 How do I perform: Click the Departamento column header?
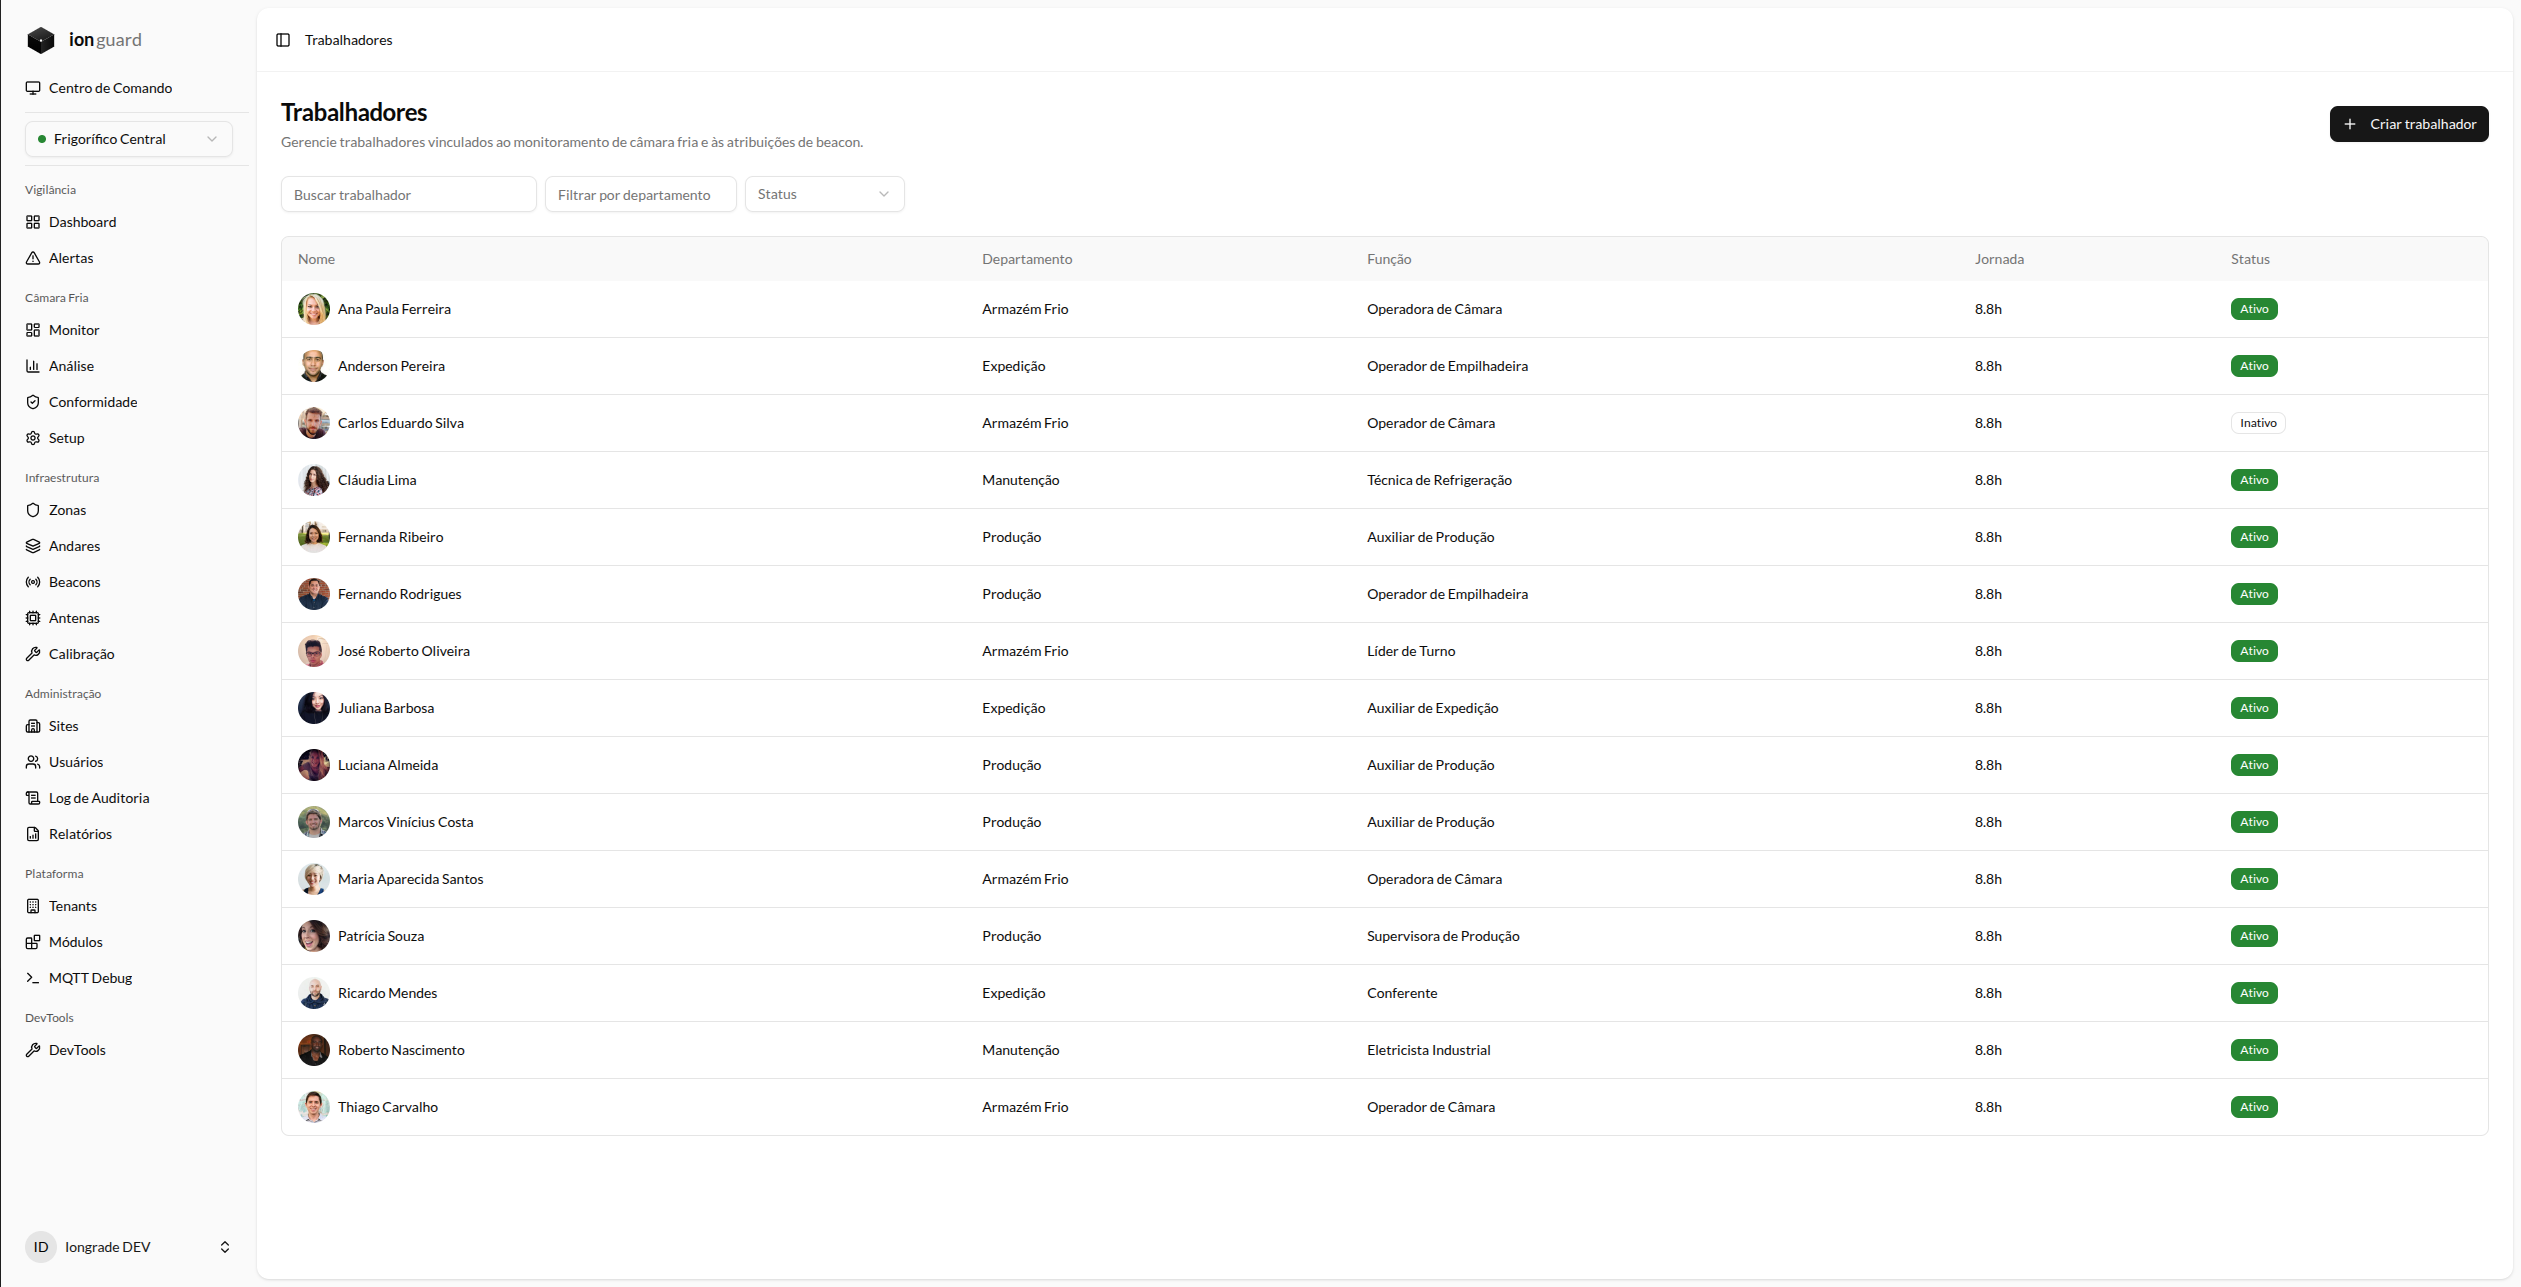(1026, 259)
